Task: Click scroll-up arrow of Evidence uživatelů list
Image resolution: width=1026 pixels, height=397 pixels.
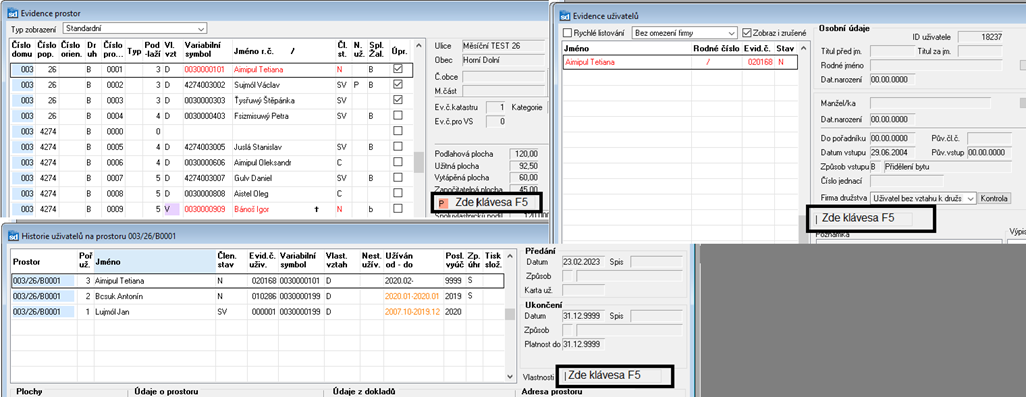Action: (x=805, y=48)
